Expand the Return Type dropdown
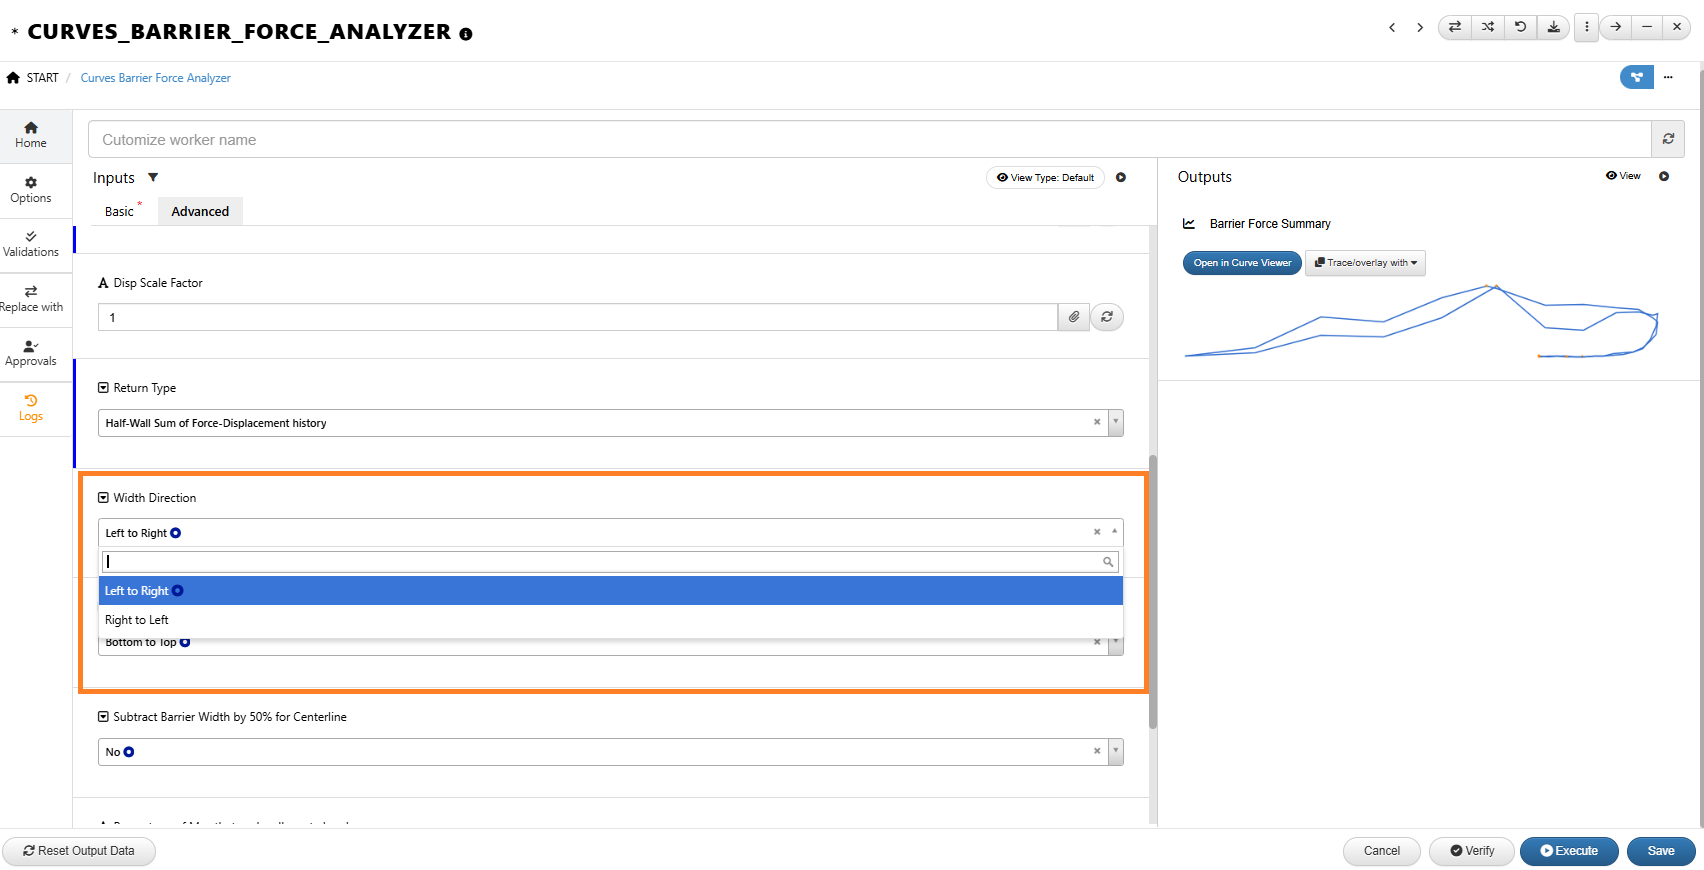The width and height of the screenshot is (1704, 870). 1116,423
